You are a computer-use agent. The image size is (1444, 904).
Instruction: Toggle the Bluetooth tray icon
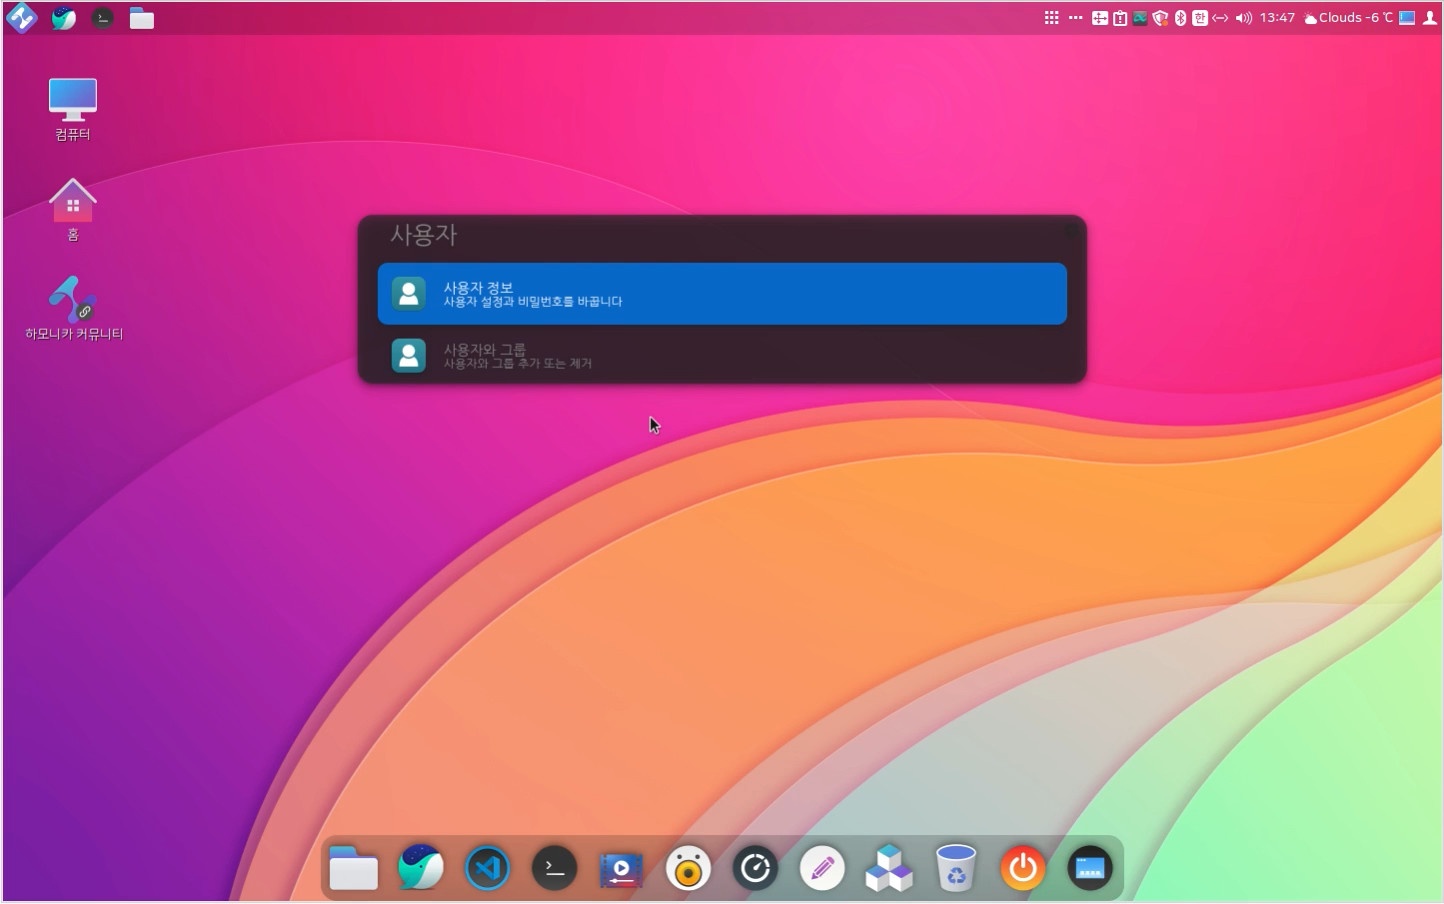[1180, 18]
